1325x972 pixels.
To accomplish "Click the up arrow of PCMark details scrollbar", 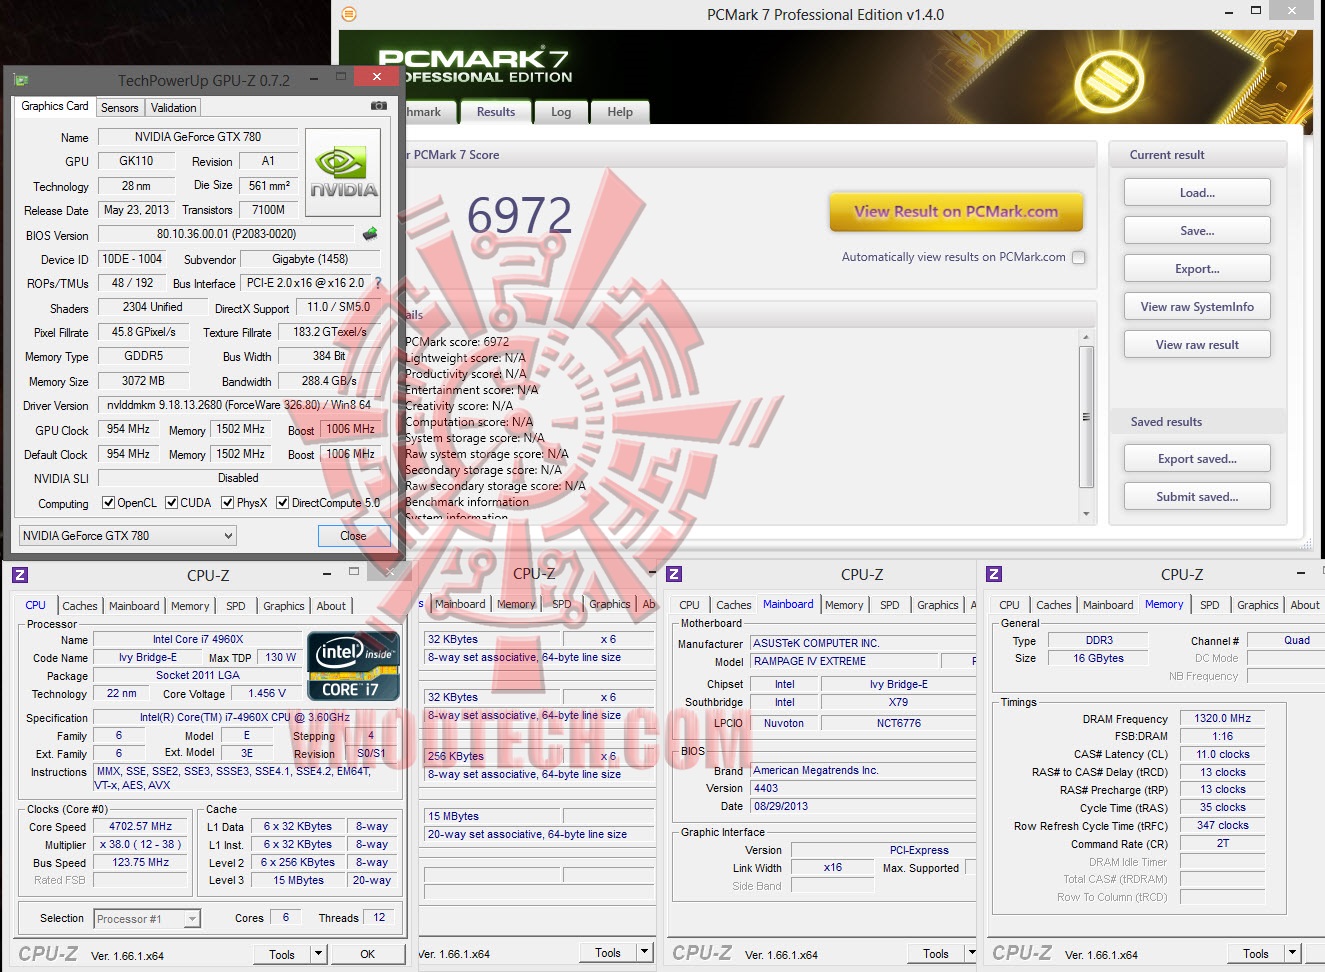I will (x=1087, y=338).
